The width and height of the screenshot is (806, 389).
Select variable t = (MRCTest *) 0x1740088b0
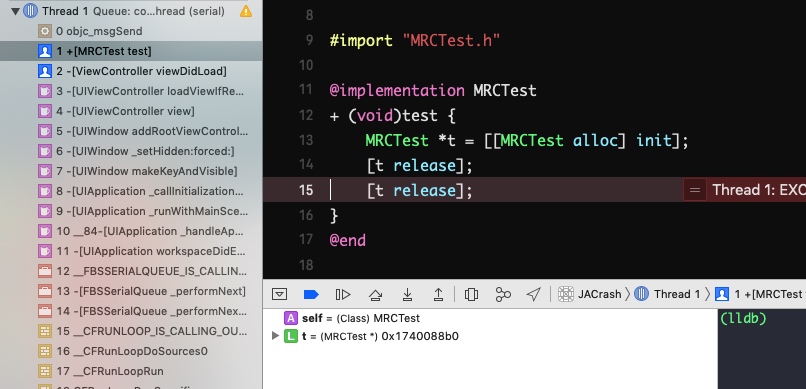click(x=380, y=337)
